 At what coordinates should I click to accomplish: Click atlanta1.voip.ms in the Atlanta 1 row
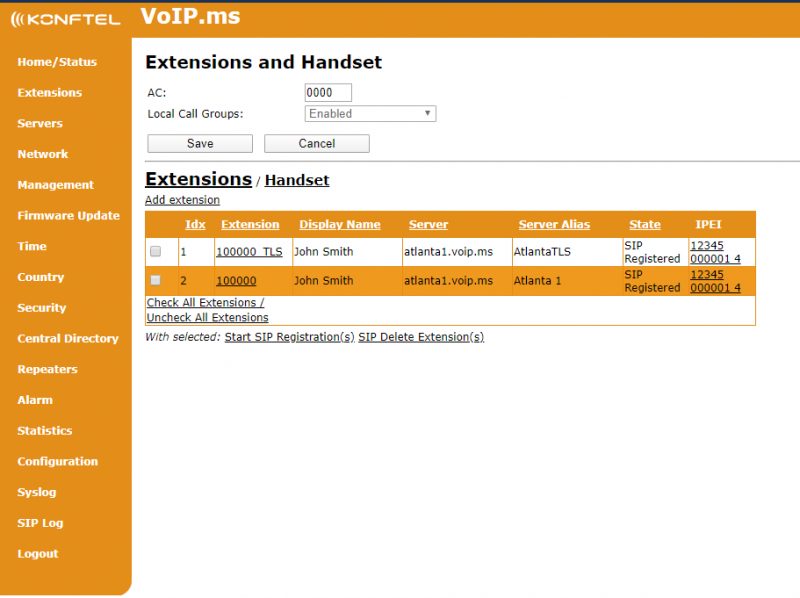(x=448, y=281)
